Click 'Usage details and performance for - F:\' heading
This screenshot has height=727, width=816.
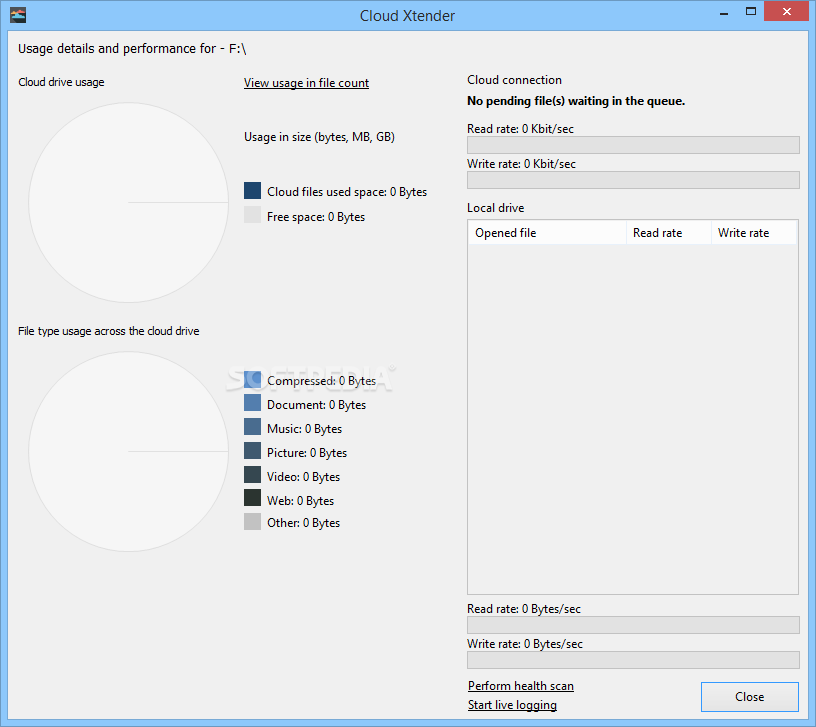point(132,49)
